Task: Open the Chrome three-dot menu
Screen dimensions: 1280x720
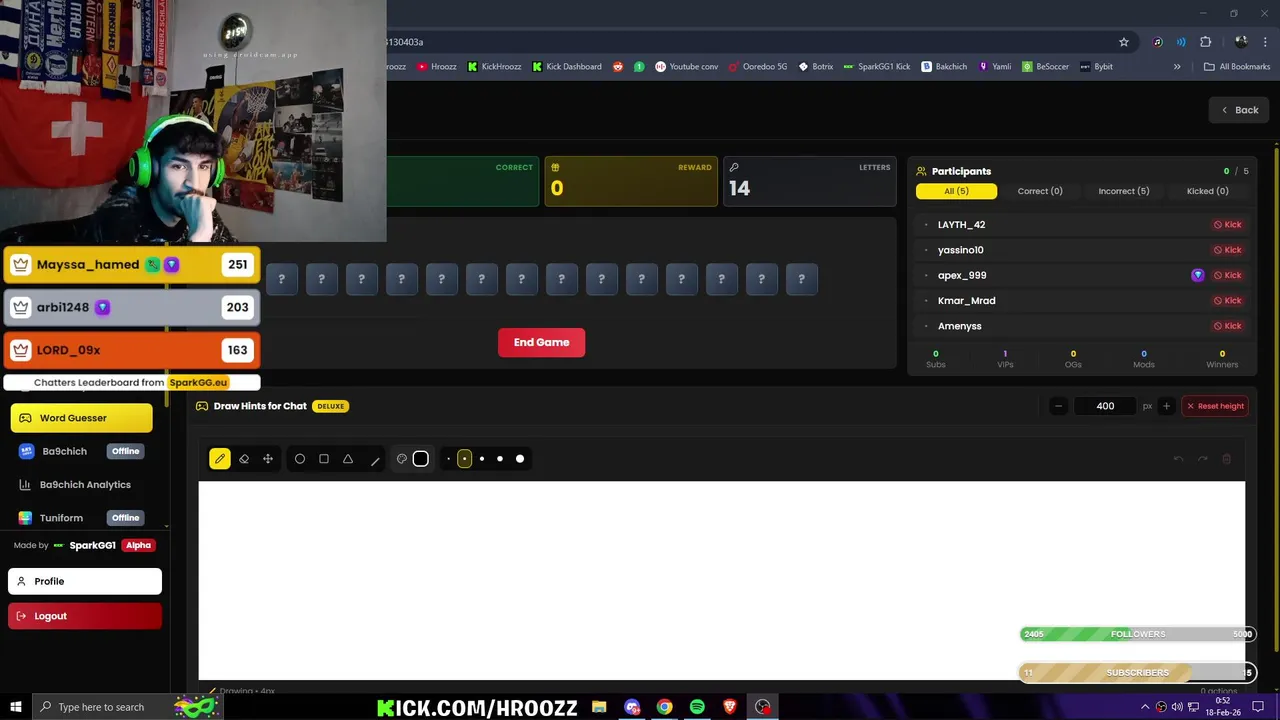Action: pyautogui.click(x=1264, y=42)
